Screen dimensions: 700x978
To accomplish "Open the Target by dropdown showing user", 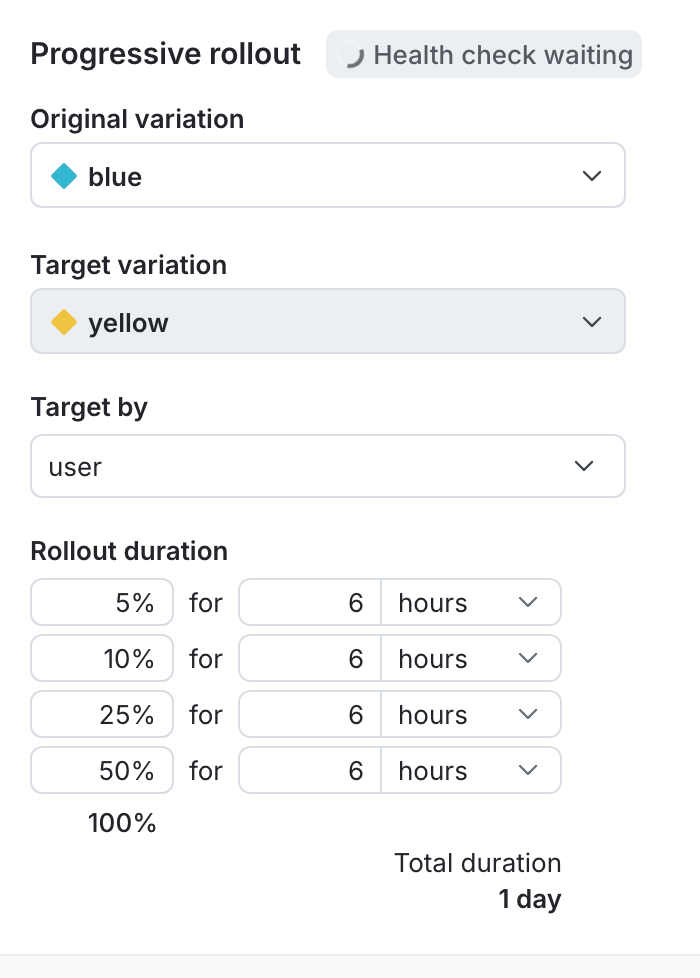I will pyautogui.click(x=328, y=466).
